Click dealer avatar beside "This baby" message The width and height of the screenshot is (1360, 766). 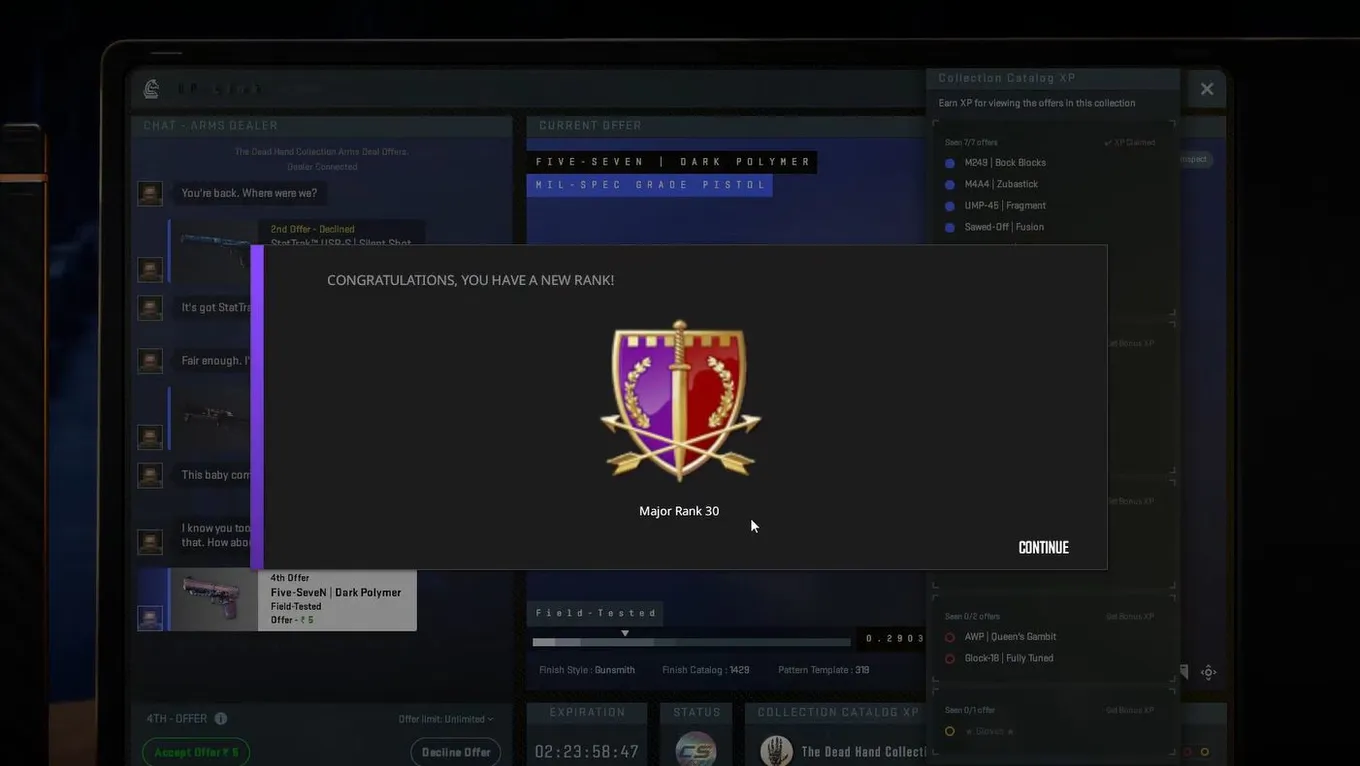click(x=150, y=475)
